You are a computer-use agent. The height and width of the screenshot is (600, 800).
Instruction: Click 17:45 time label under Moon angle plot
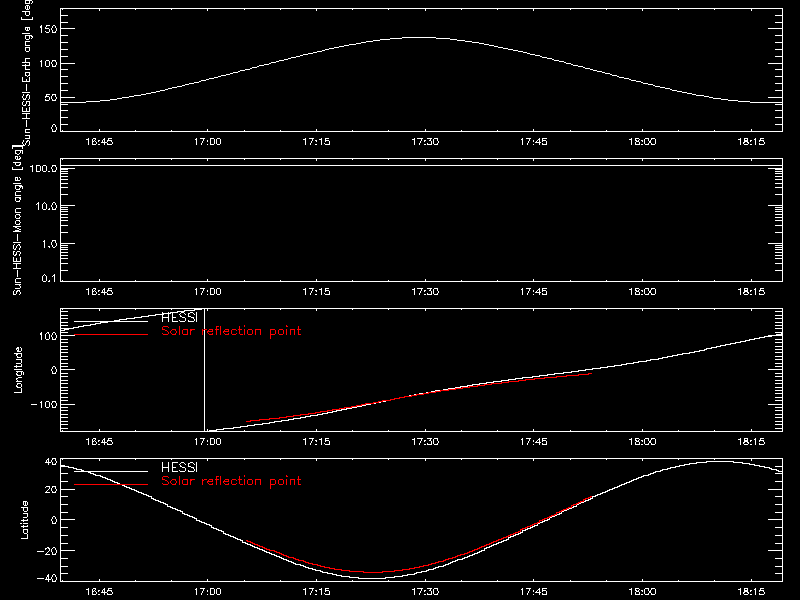(x=534, y=292)
